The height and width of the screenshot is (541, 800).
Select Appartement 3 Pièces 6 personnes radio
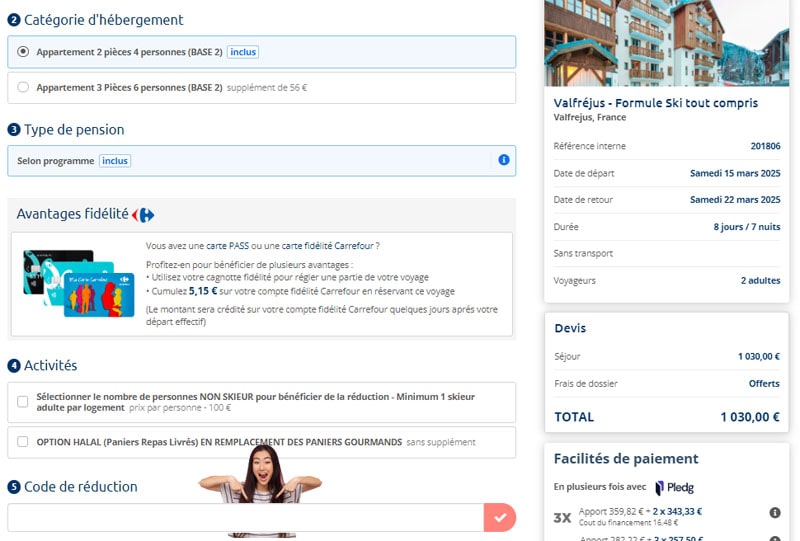pos(23,87)
